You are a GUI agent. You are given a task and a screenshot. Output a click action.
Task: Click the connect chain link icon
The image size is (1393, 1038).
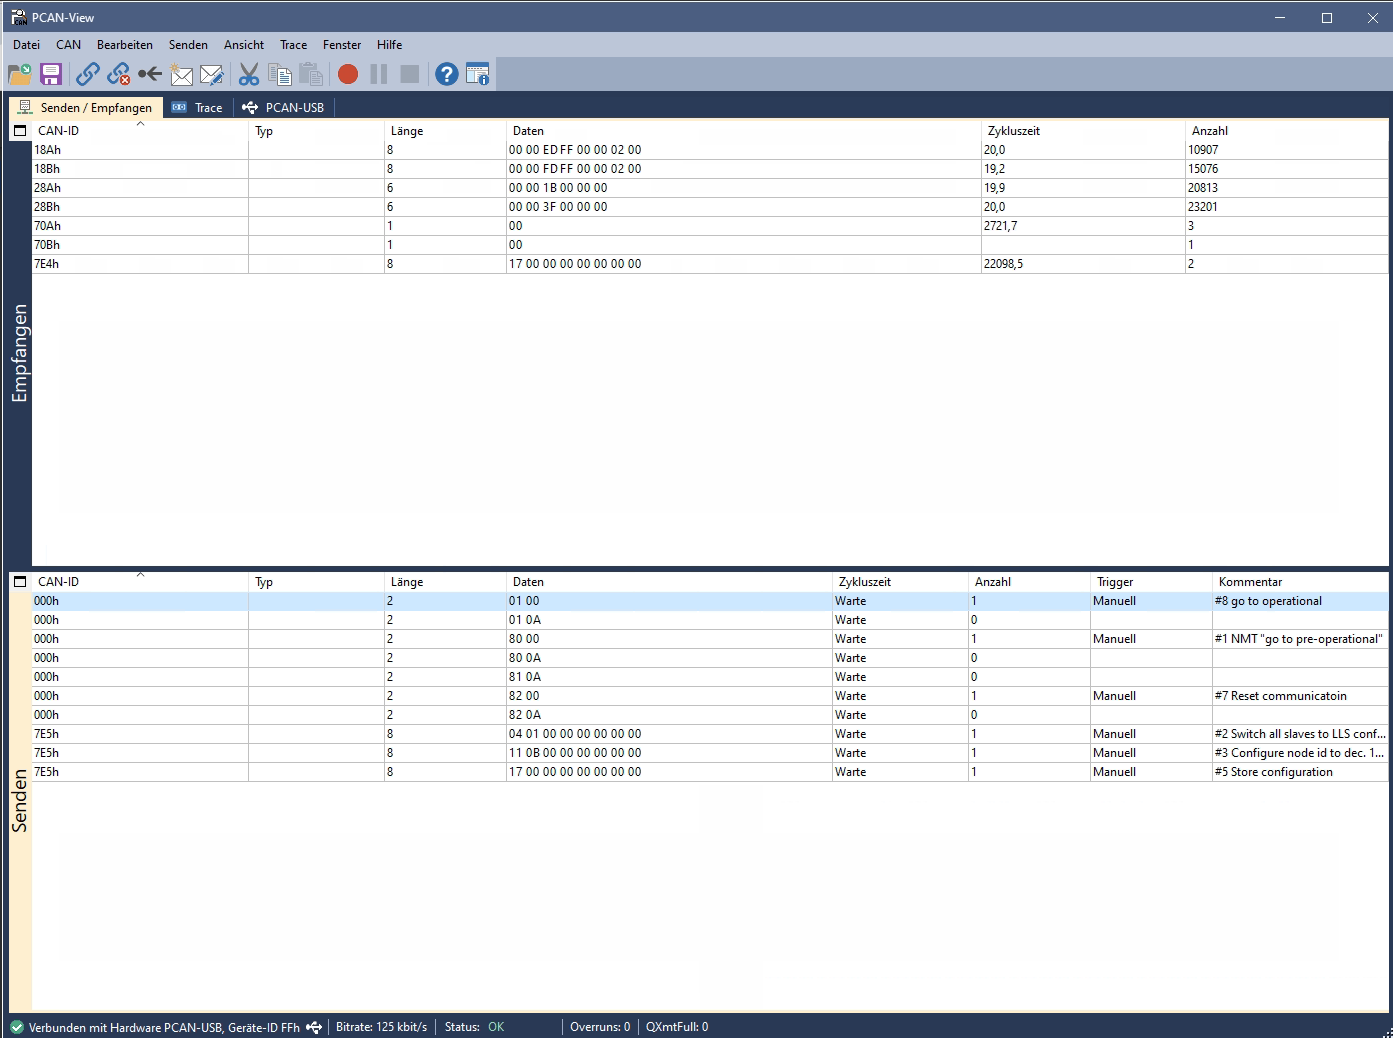coord(88,74)
